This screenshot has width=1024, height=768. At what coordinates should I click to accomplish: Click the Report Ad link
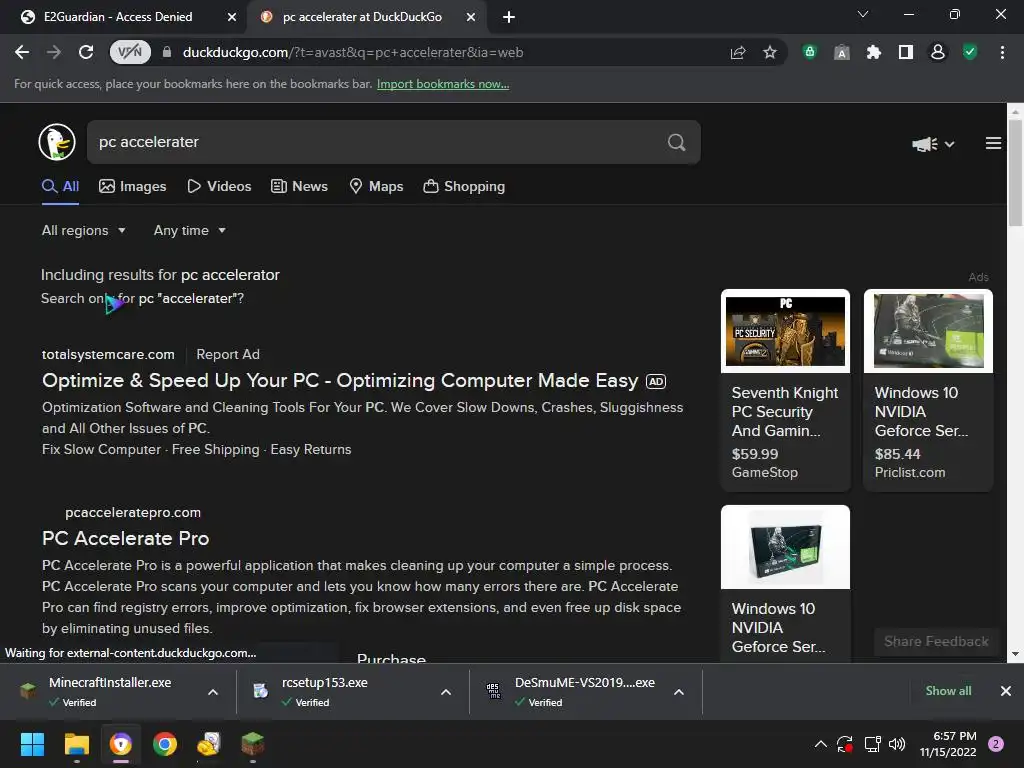tap(228, 354)
